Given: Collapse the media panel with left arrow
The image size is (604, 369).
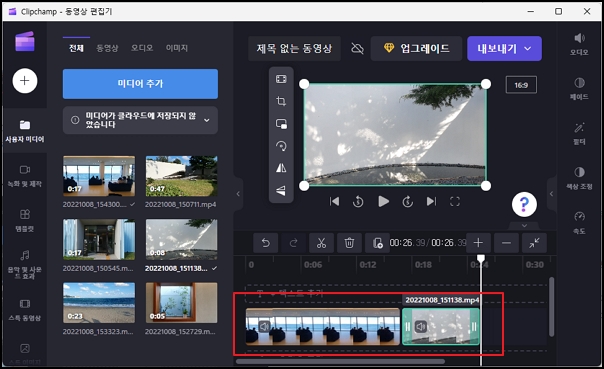Looking at the screenshot, I should click(238, 194).
